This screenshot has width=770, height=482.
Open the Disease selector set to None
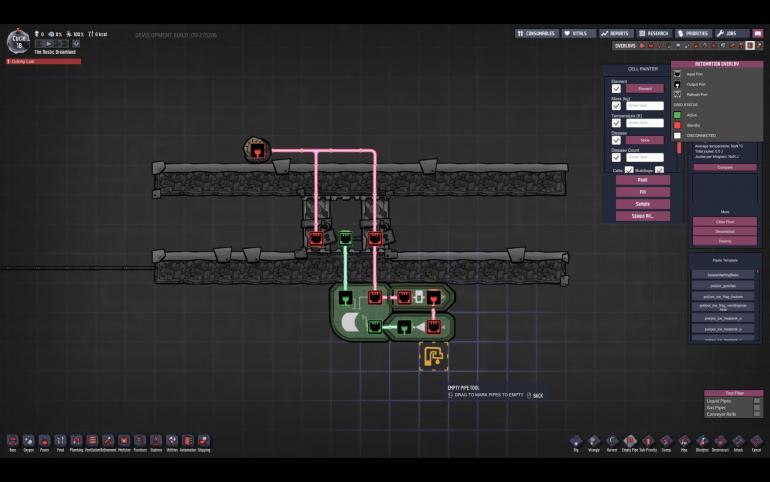tap(645, 140)
